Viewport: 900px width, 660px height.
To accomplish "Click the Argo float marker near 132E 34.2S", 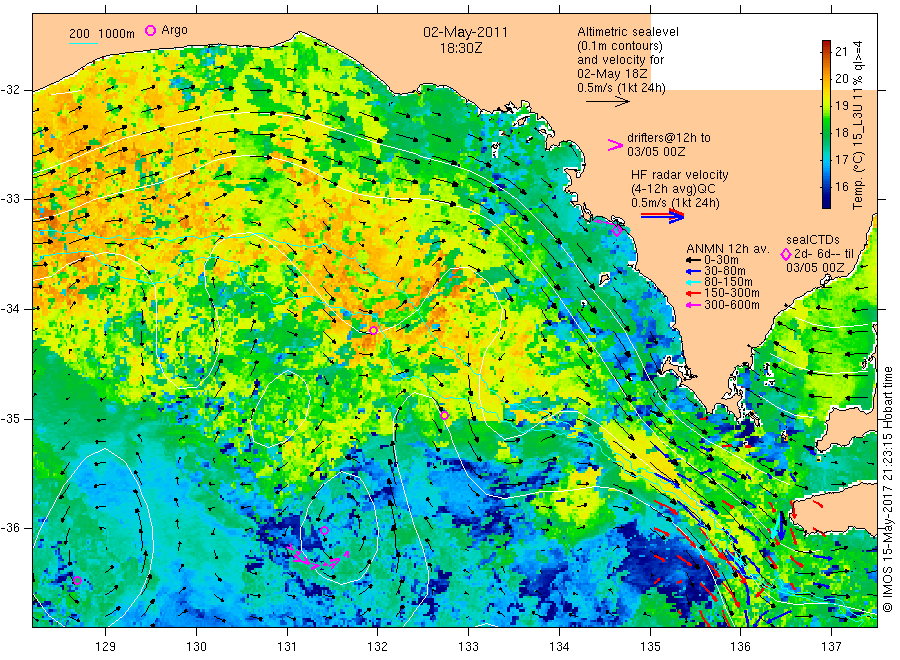I will tap(374, 330).
